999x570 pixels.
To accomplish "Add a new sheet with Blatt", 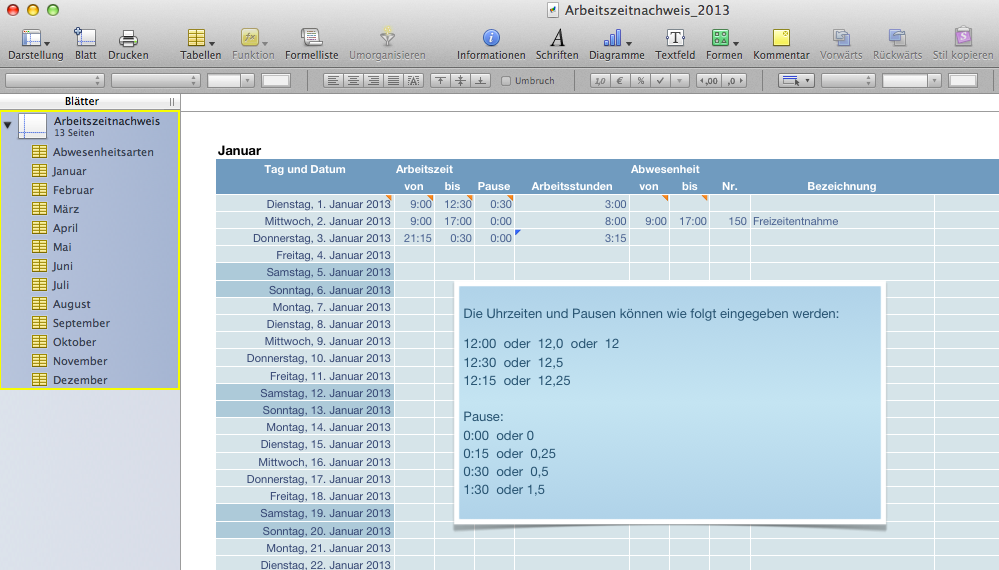I will [86, 39].
